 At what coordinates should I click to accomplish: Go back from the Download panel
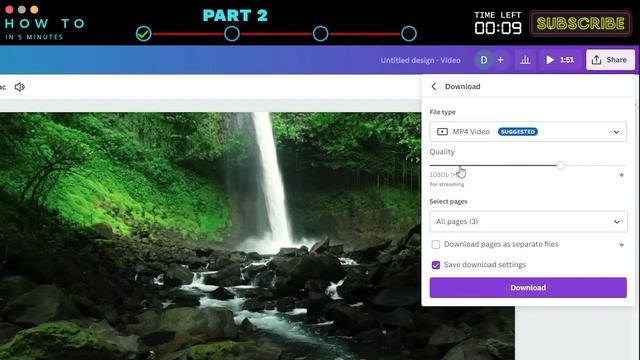434,87
